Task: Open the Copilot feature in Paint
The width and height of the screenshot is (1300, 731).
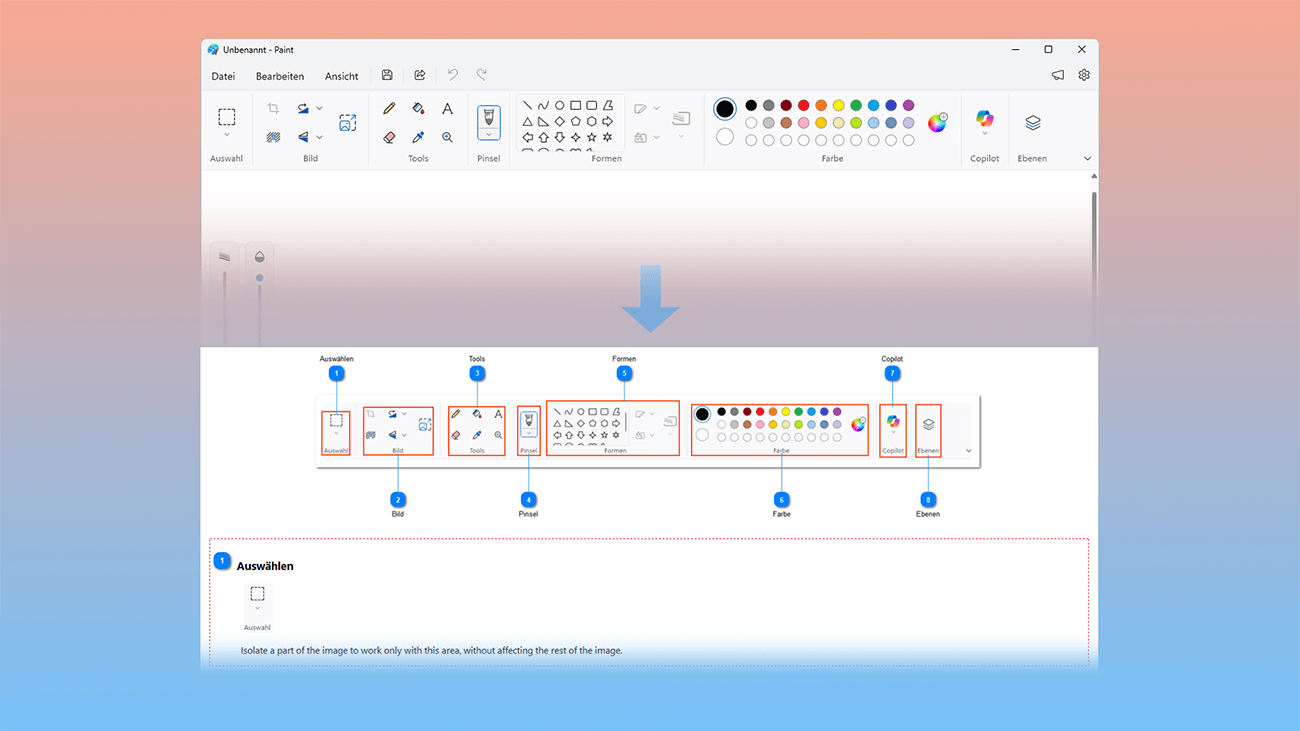Action: click(x=984, y=117)
